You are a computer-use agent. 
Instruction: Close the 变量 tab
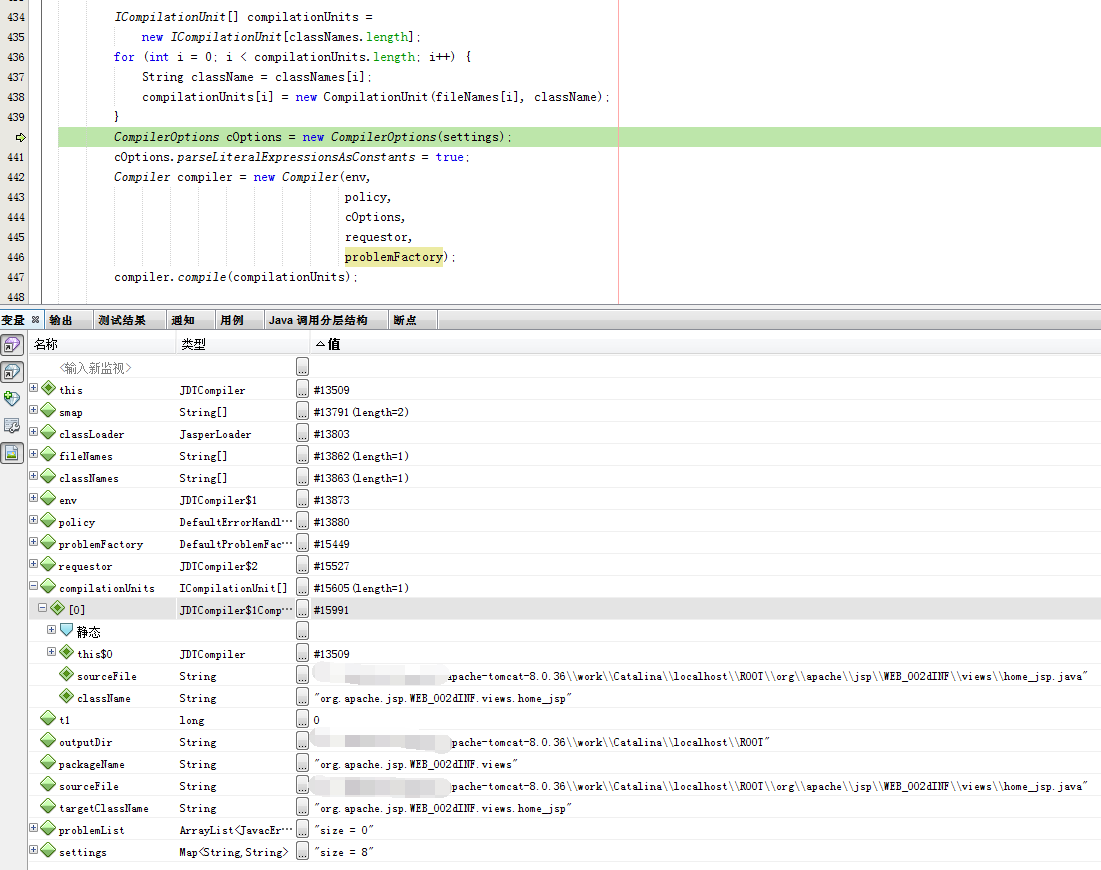point(35,319)
